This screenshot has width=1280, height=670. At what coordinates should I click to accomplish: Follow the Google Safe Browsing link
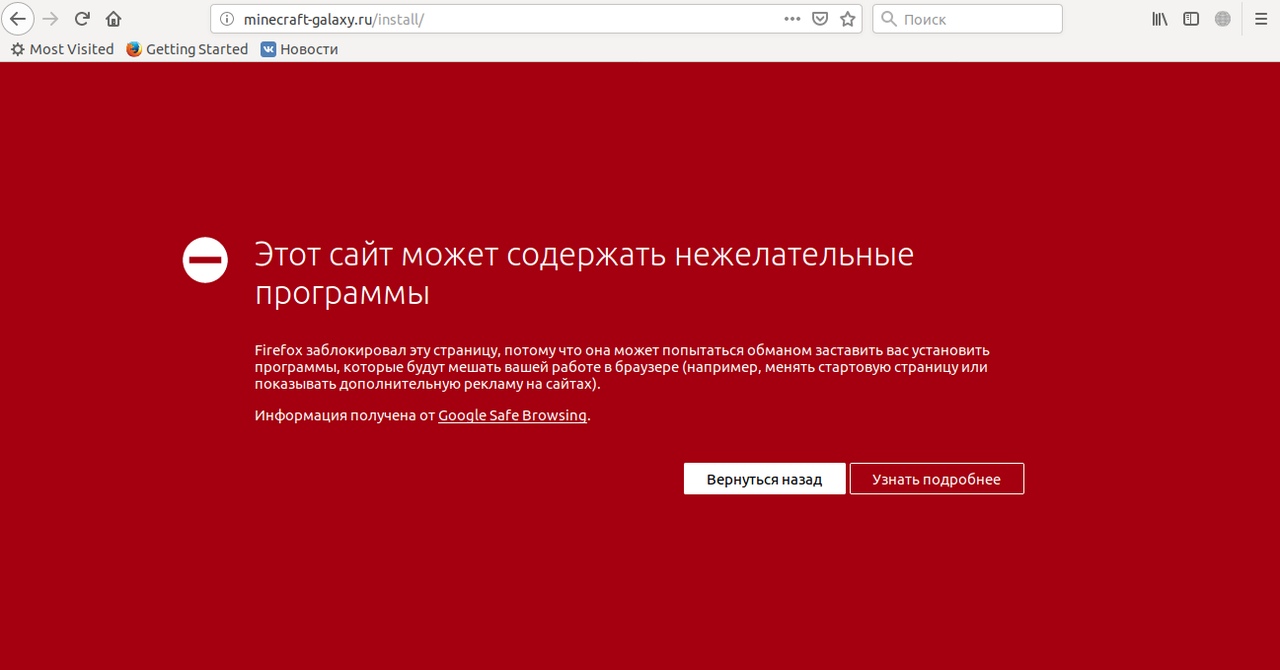click(512, 416)
